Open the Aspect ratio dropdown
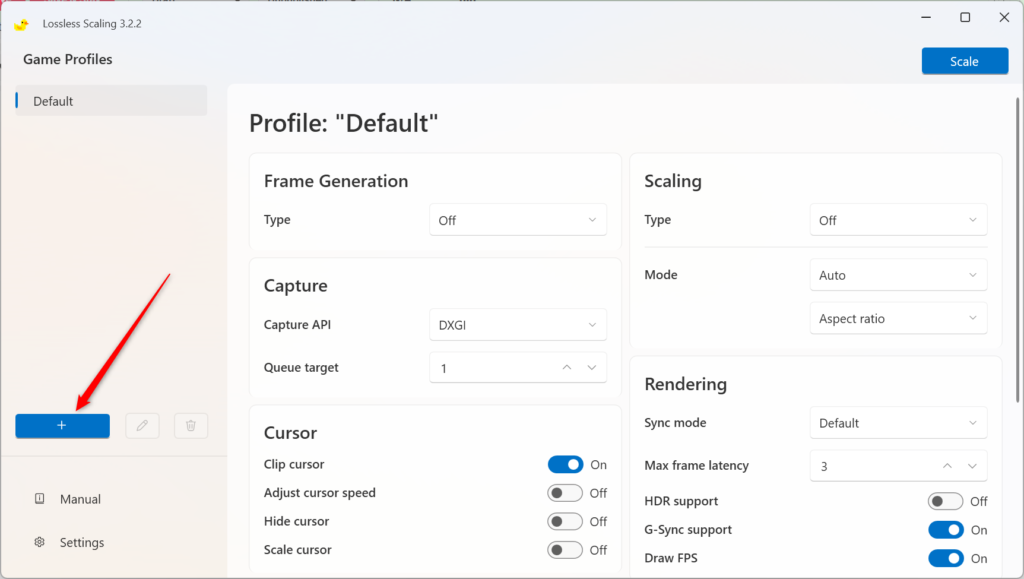1024x579 pixels. click(897, 318)
